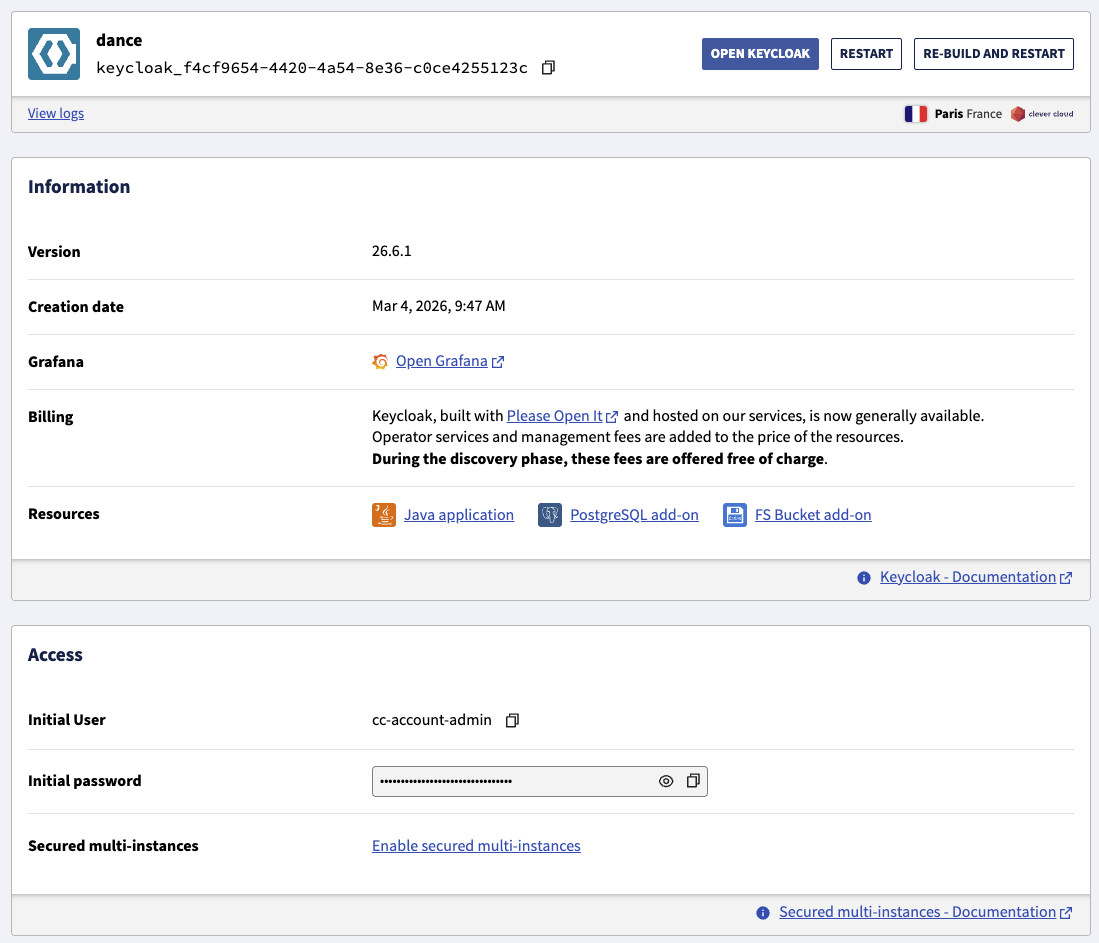The width and height of the screenshot is (1099, 943).
Task: Click the info icon beside Secured multi-instances - Documentation
Action: (x=763, y=913)
